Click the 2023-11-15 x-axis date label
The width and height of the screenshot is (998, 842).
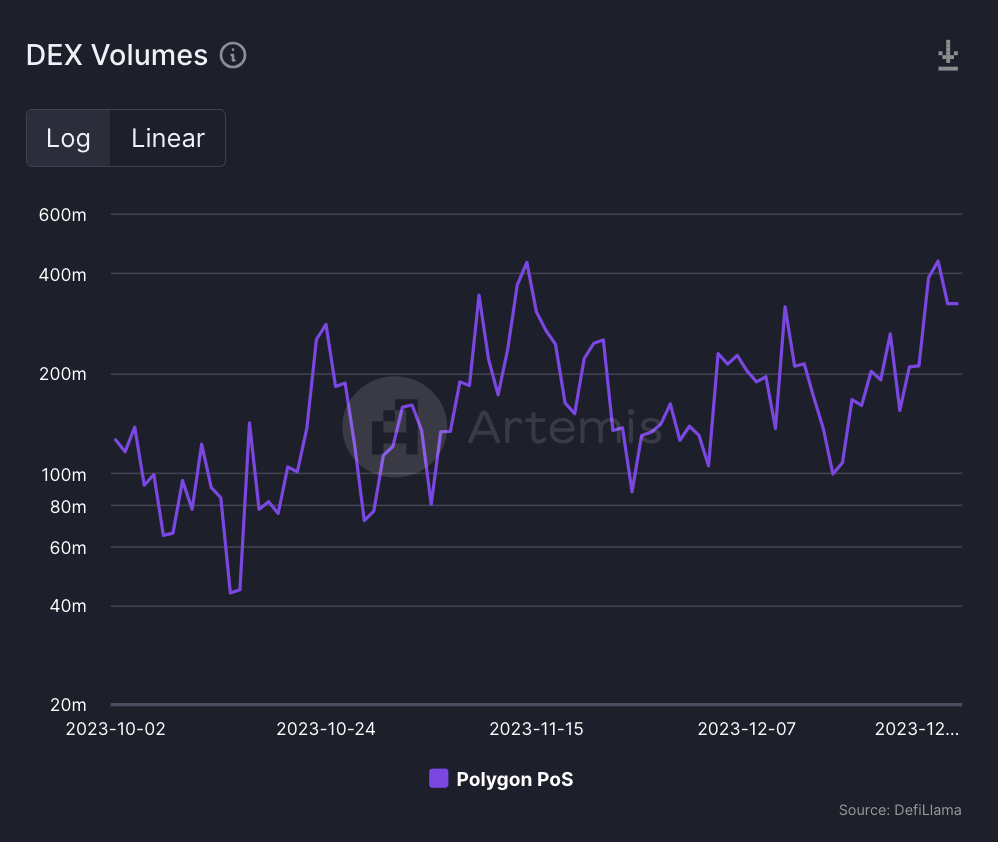pyautogui.click(x=536, y=729)
